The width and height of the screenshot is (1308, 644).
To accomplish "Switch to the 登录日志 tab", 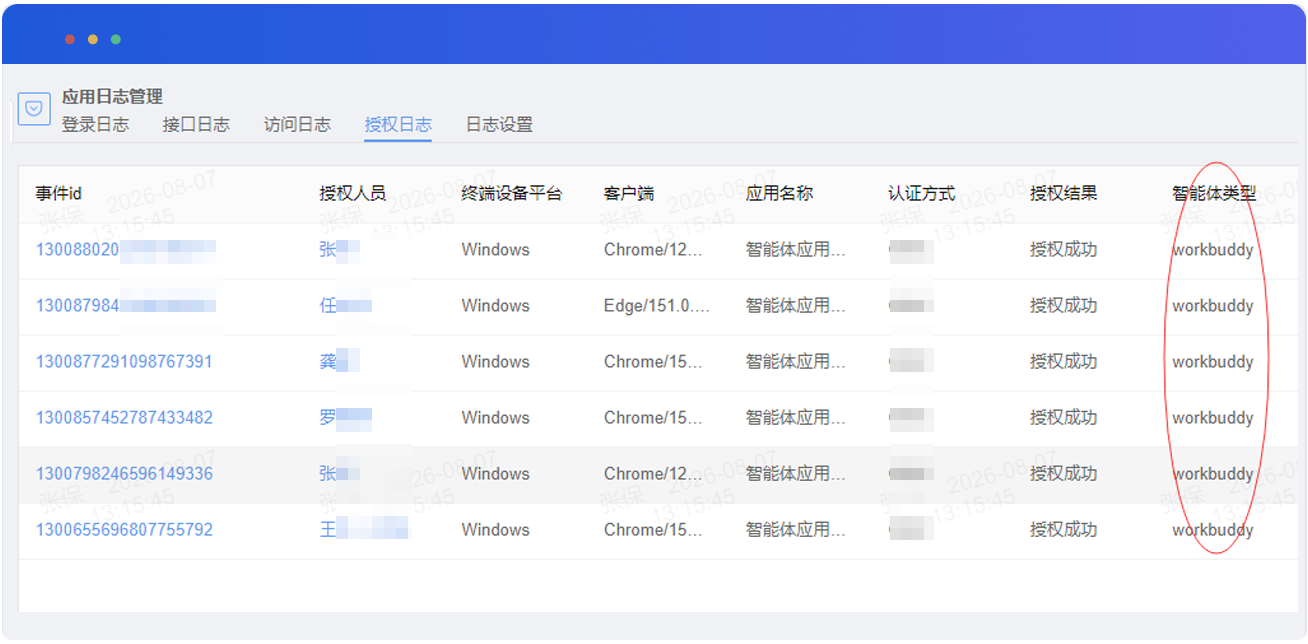I will [x=95, y=125].
